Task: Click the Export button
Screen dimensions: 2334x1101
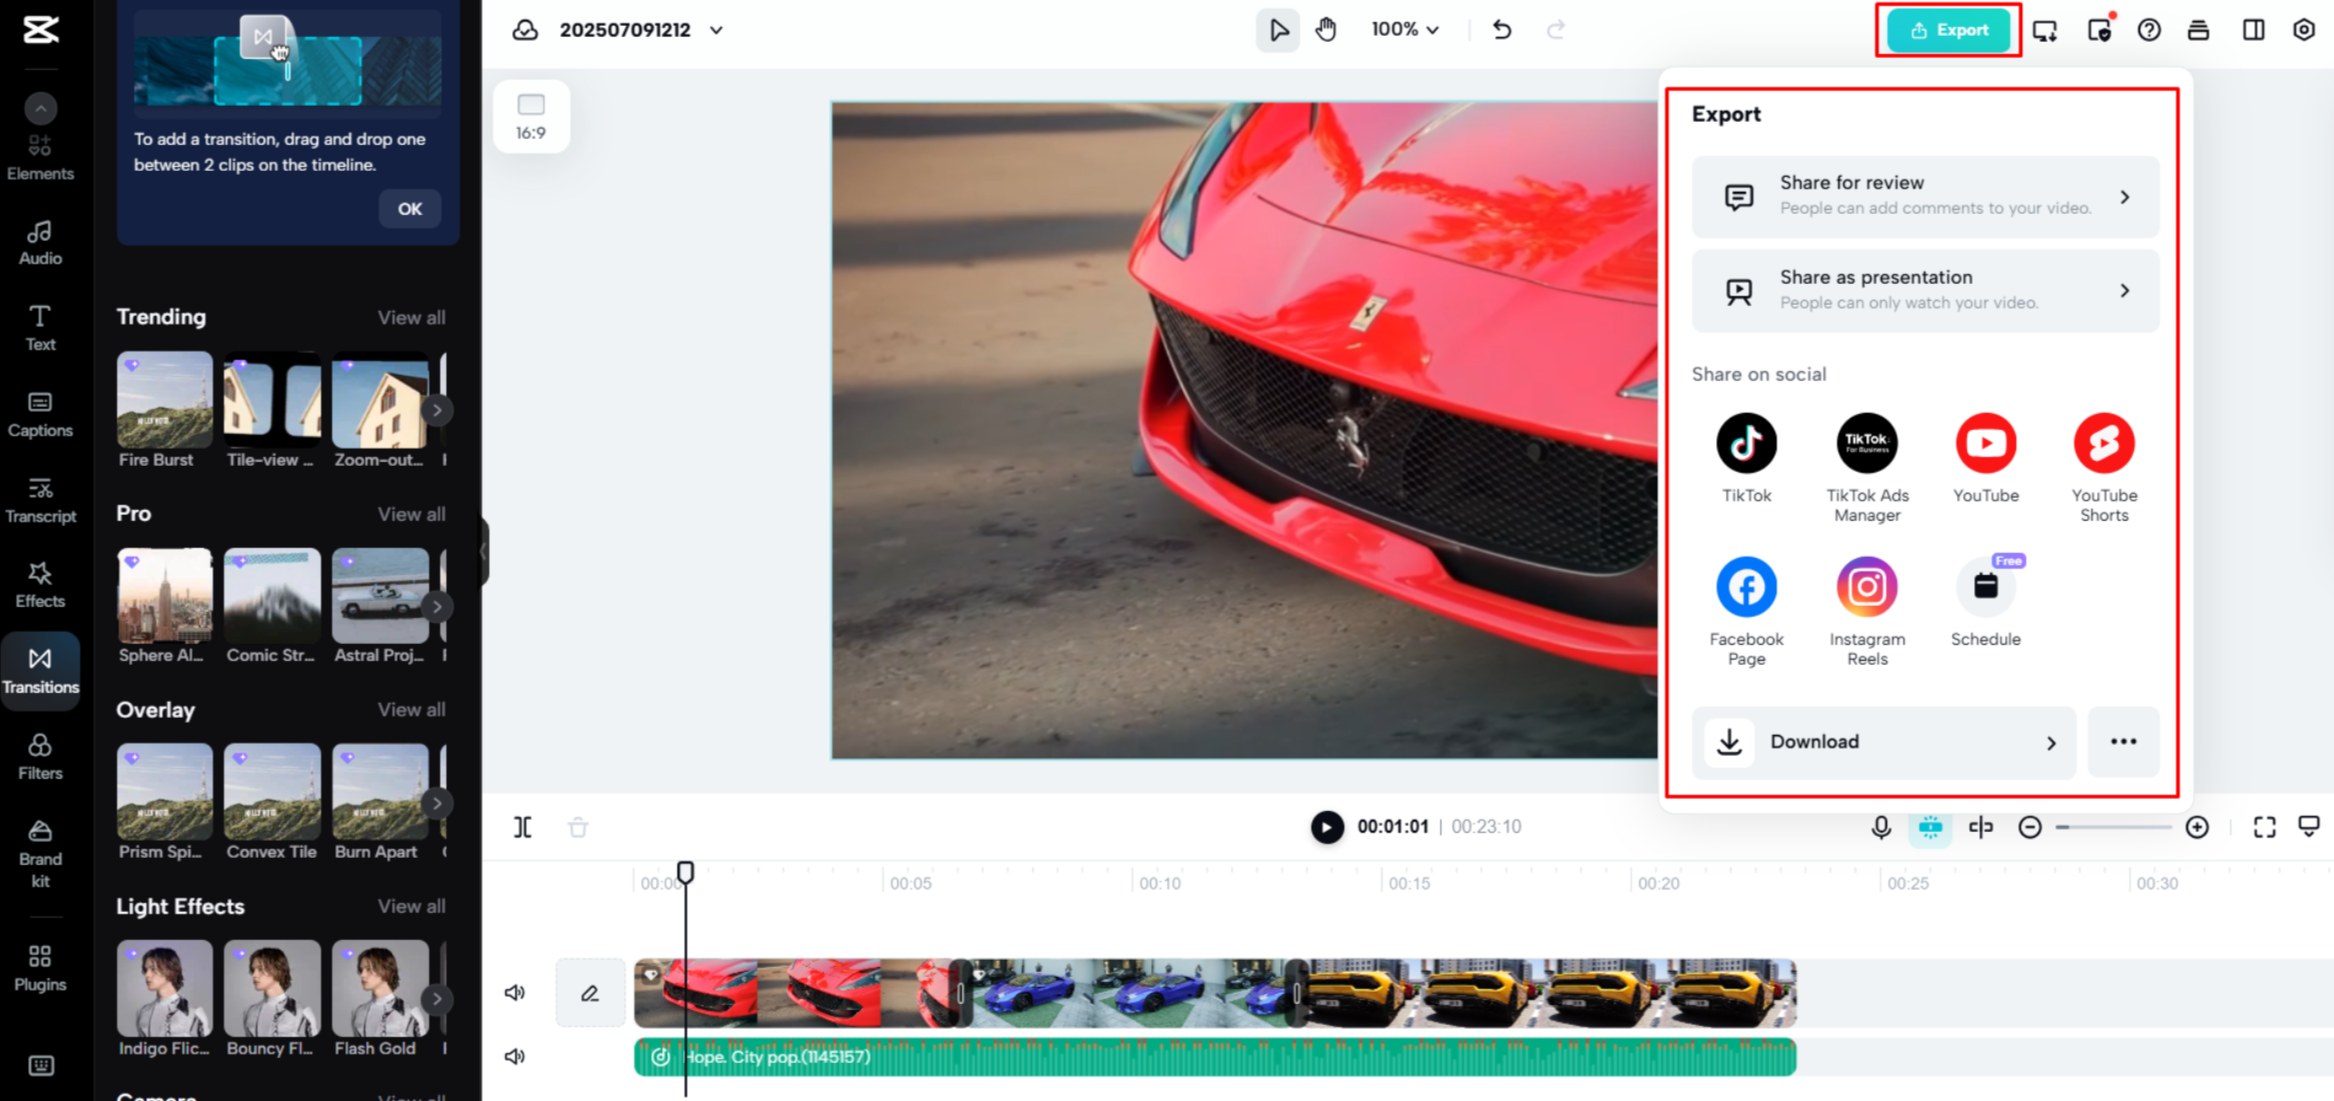Action: tap(1947, 30)
